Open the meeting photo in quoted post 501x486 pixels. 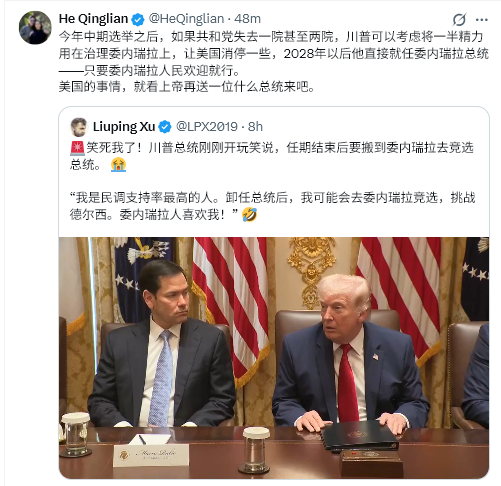[274, 358]
